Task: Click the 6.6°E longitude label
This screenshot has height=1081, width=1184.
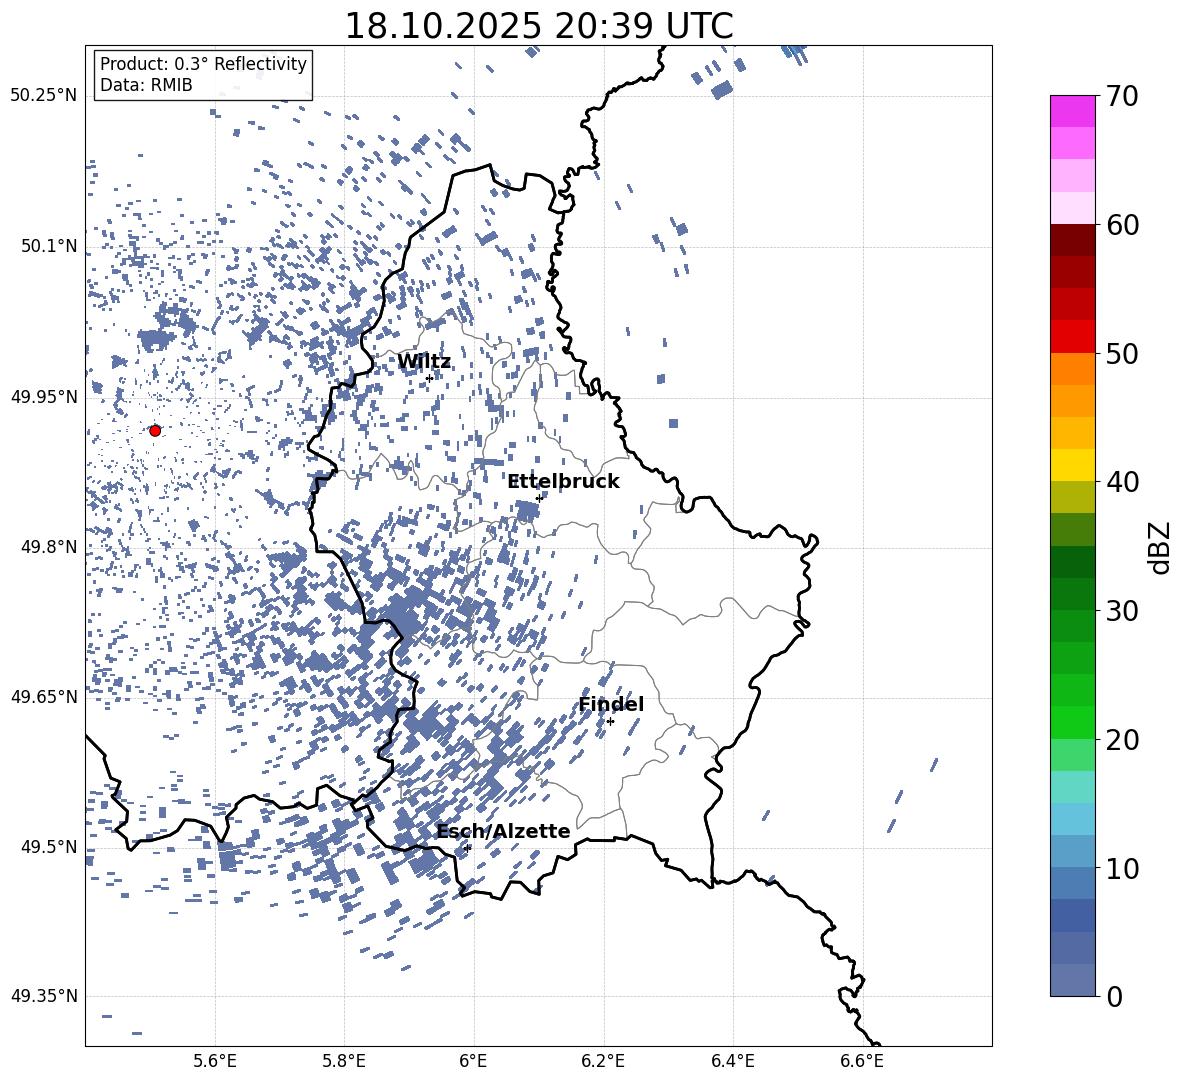Action: (862, 1061)
